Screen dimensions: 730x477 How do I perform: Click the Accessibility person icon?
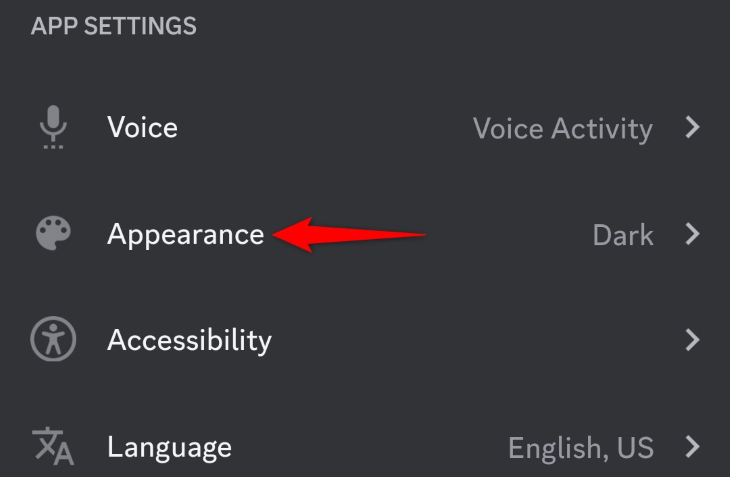[53, 340]
